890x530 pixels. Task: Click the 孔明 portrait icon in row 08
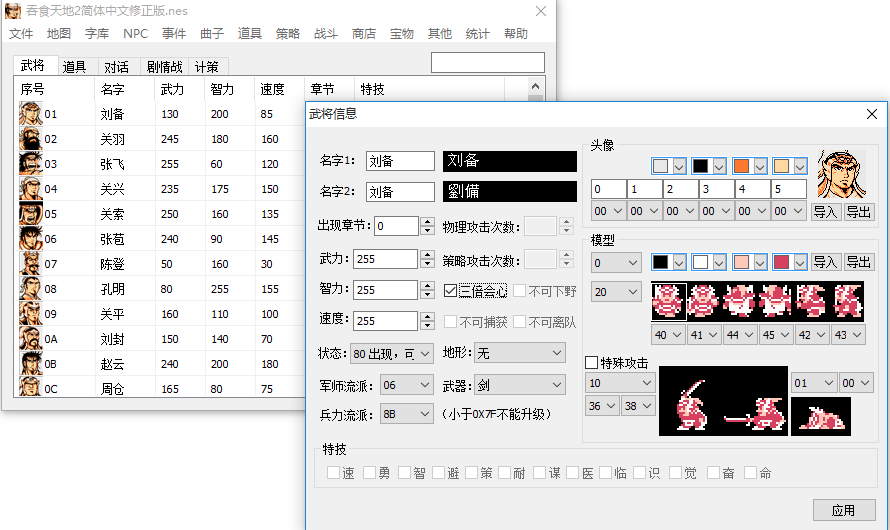tap(31, 288)
